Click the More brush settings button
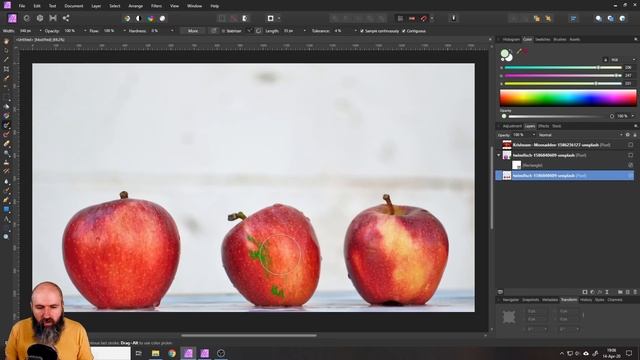The image size is (640, 360). click(193, 31)
